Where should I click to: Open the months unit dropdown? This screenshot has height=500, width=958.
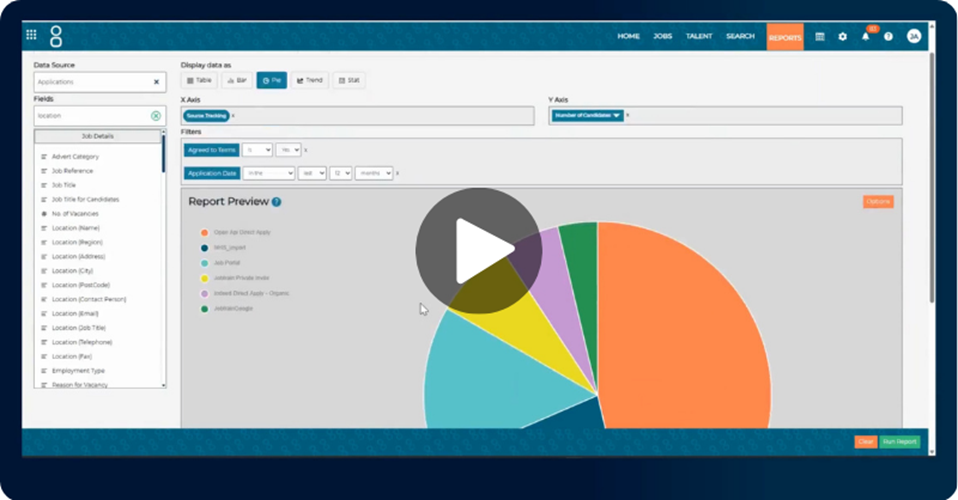coord(374,174)
